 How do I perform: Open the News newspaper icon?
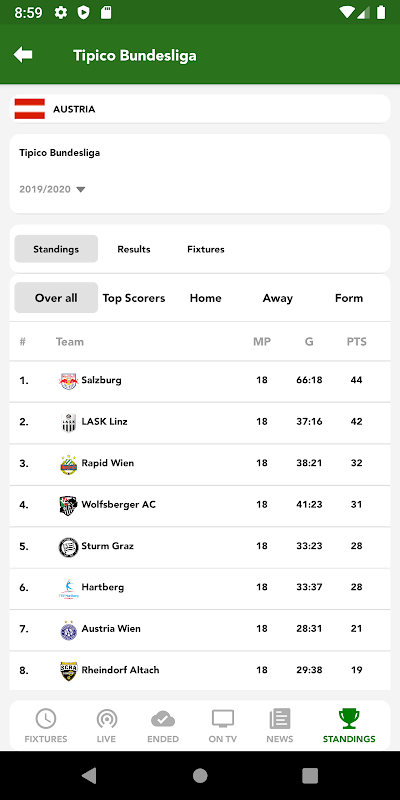(280, 719)
